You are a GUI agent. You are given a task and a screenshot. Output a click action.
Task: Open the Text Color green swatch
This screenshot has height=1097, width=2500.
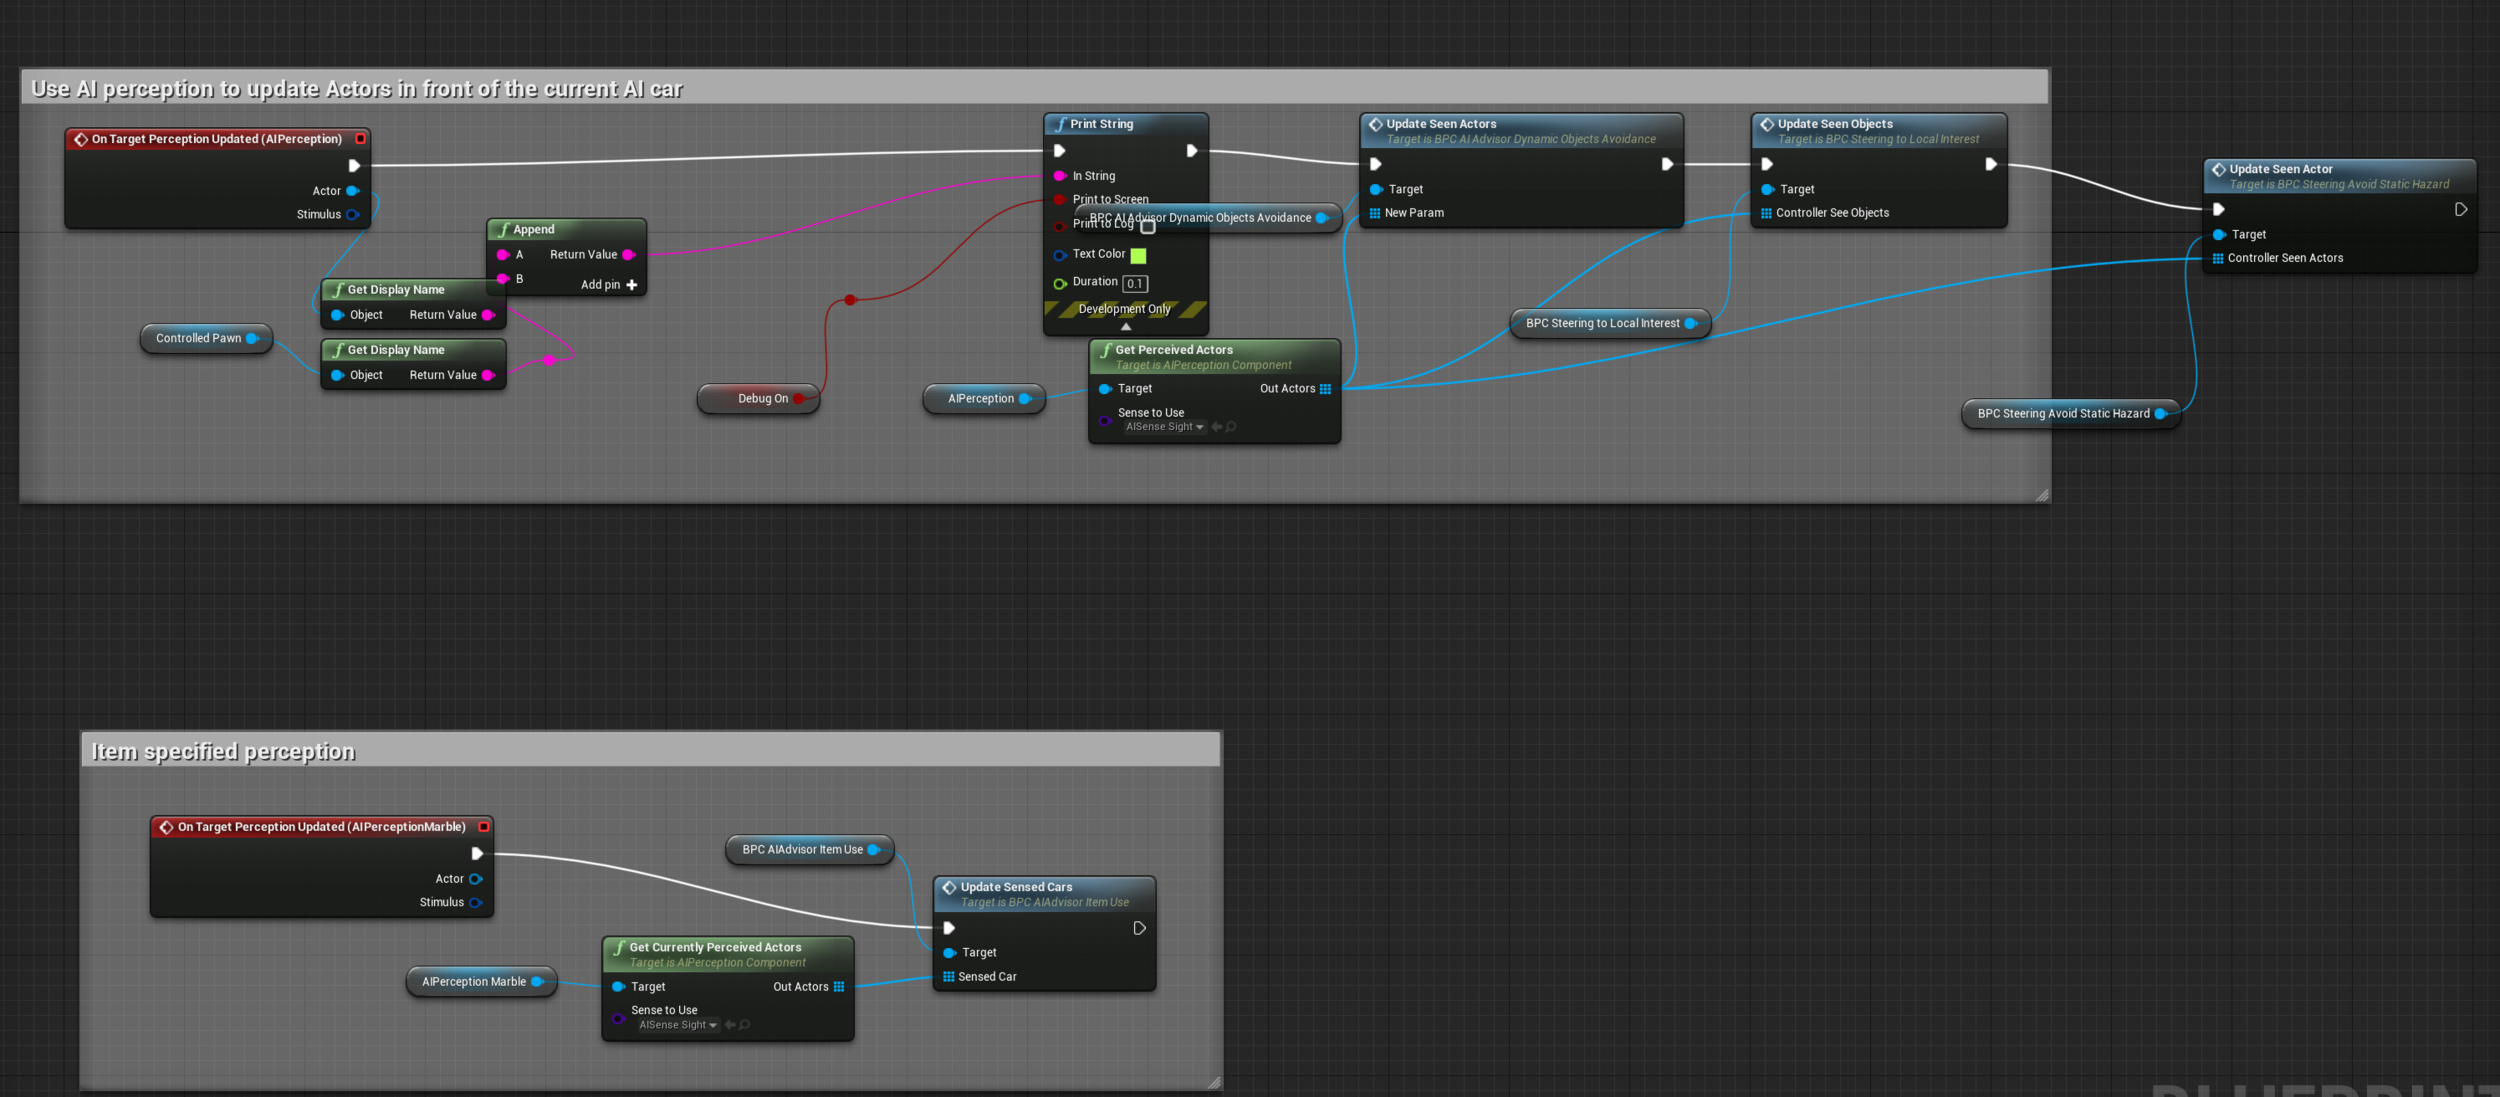pyautogui.click(x=1138, y=255)
